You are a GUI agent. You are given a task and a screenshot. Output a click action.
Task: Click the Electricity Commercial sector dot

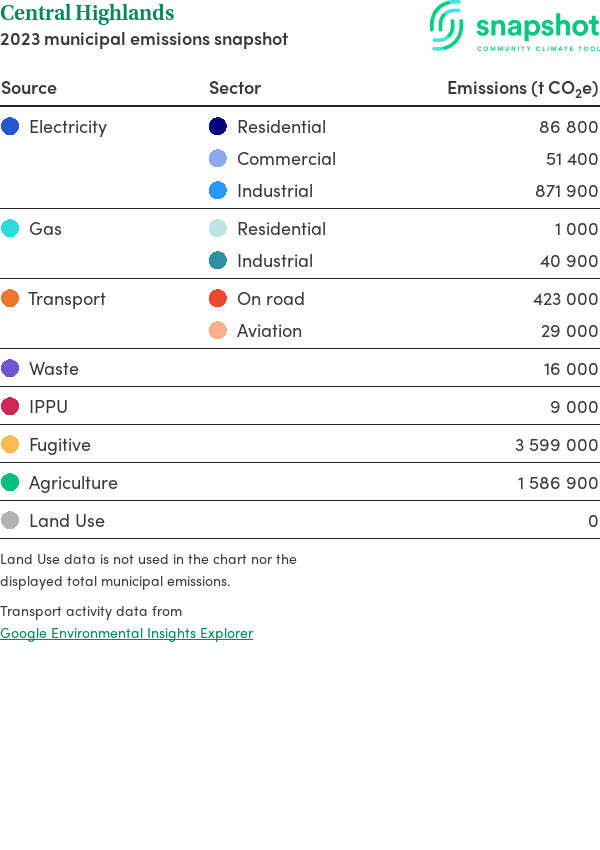coord(218,159)
